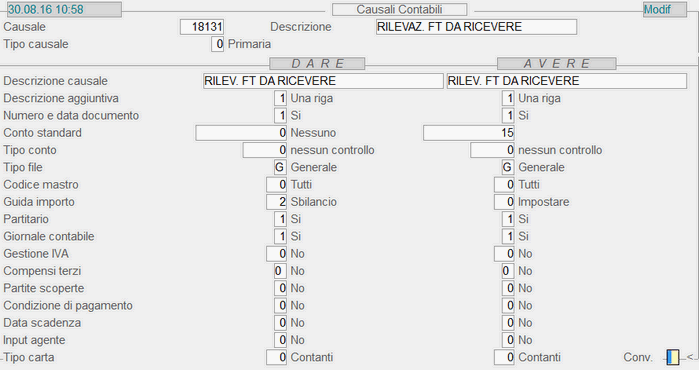Click the AVERE Tipo file field G
The height and width of the screenshot is (370, 699).
click(x=508, y=168)
